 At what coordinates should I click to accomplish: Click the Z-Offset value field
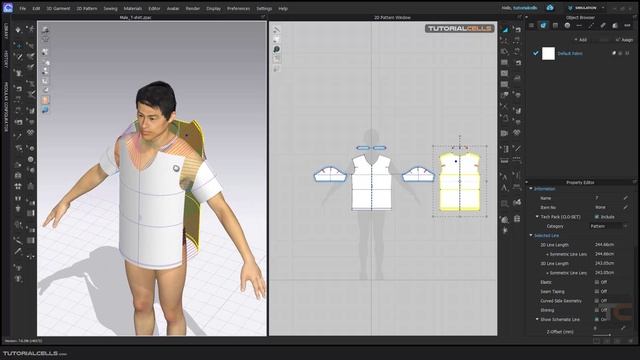coord(605,328)
